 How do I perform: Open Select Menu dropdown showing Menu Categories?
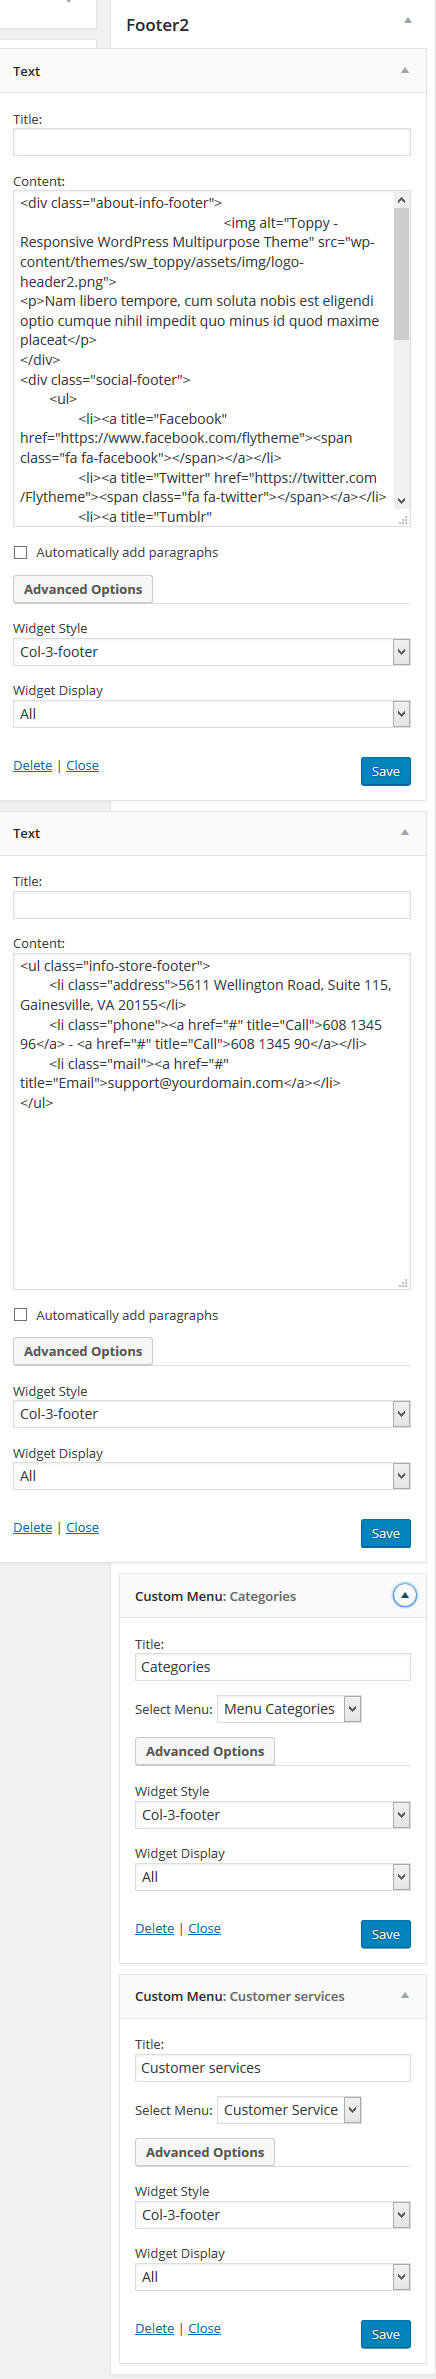click(289, 1709)
